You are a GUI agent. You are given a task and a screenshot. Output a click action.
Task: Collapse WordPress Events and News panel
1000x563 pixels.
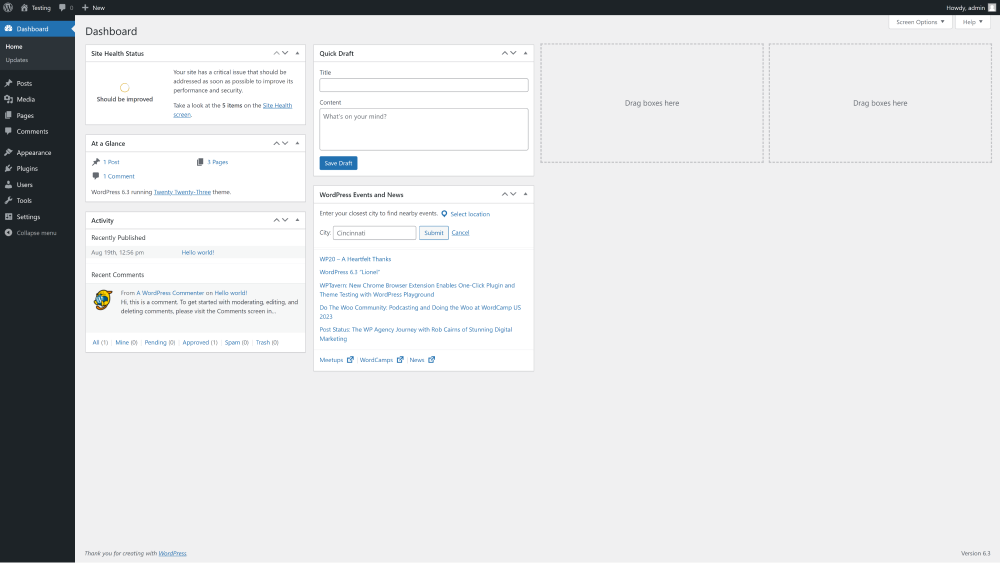[x=526, y=194]
